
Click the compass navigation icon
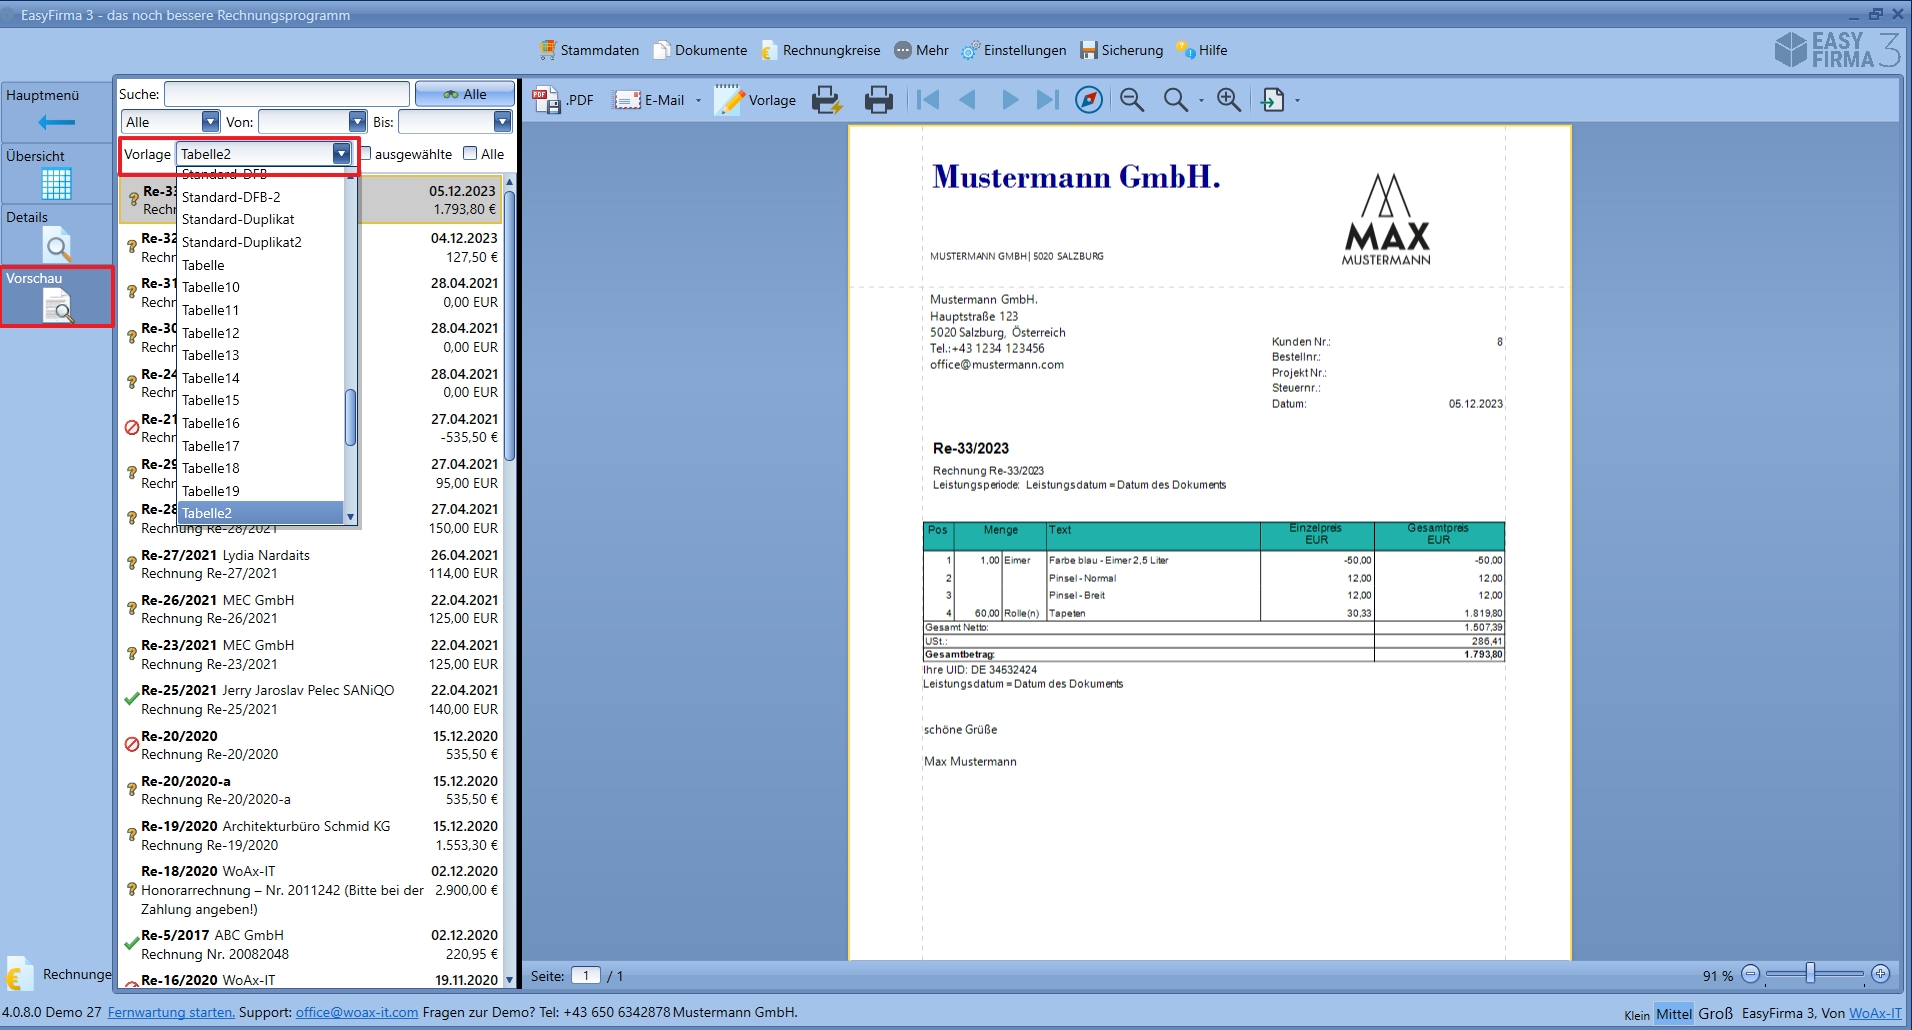(x=1088, y=100)
